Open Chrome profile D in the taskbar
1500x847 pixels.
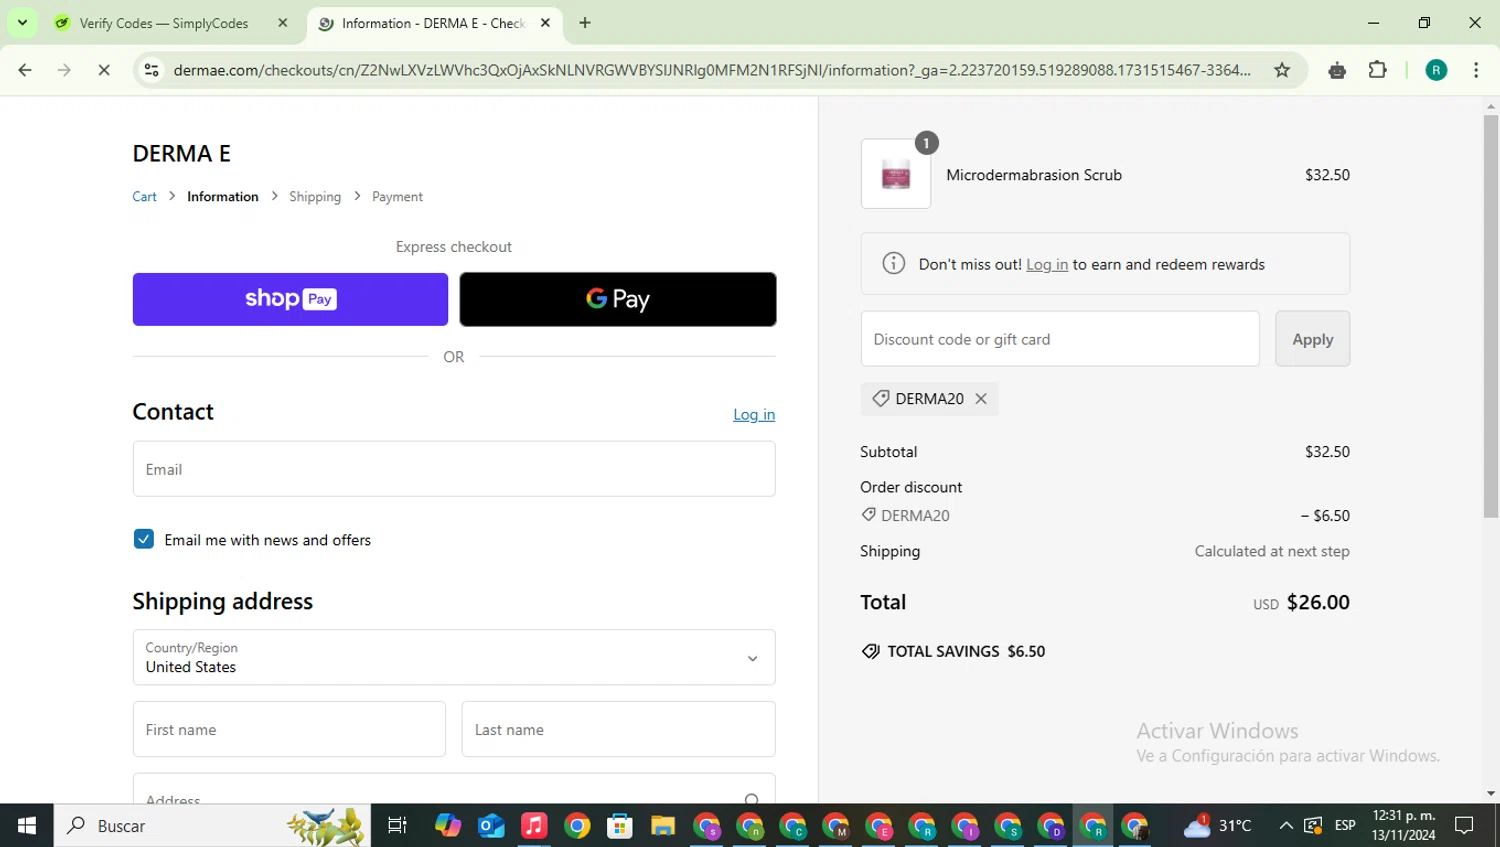(1051, 825)
